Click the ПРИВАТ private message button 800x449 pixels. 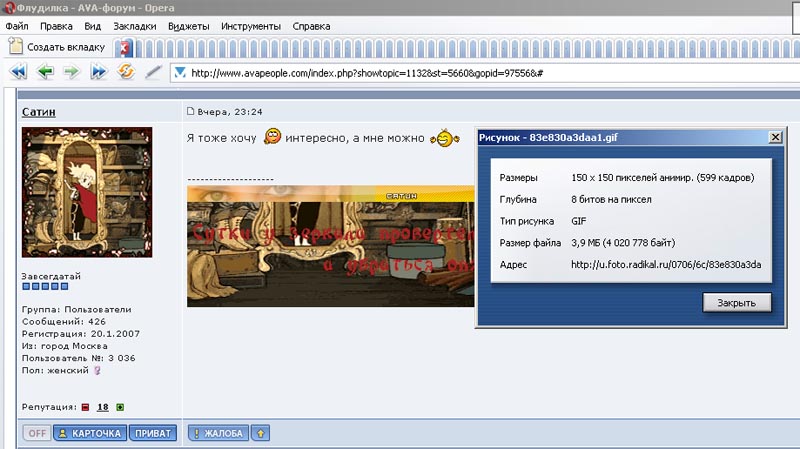[x=153, y=433]
